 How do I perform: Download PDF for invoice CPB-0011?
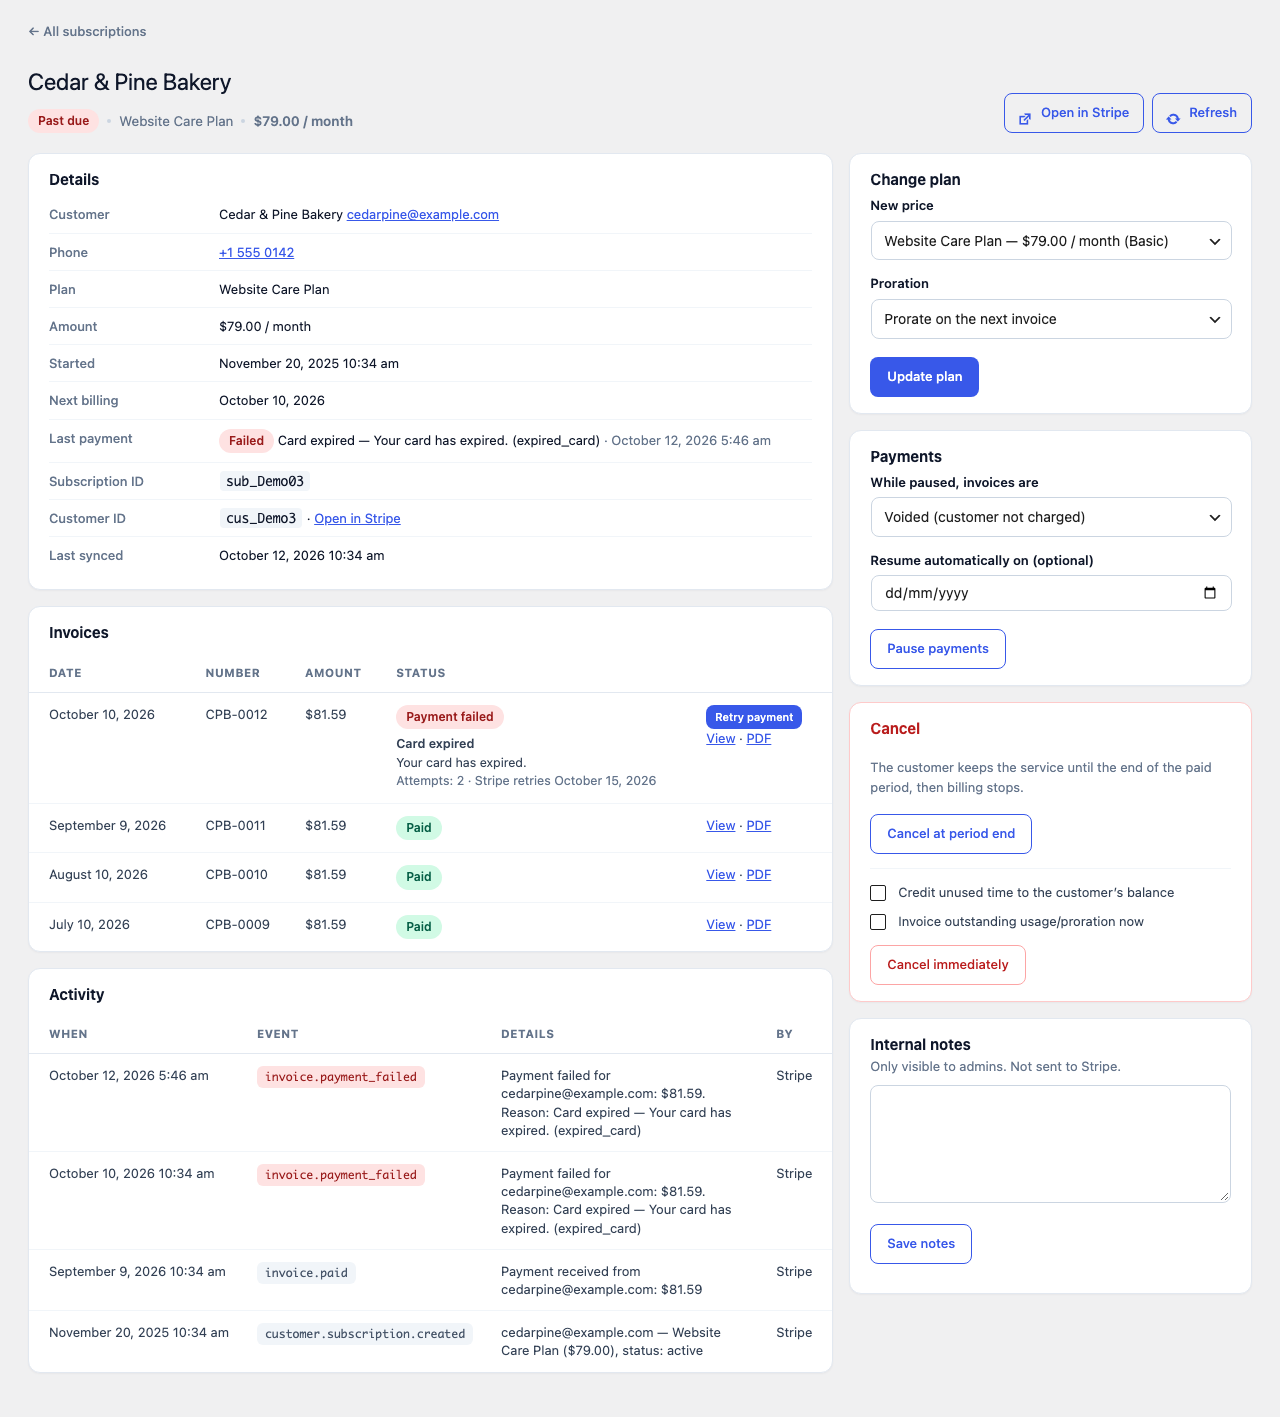pyautogui.click(x=759, y=826)
